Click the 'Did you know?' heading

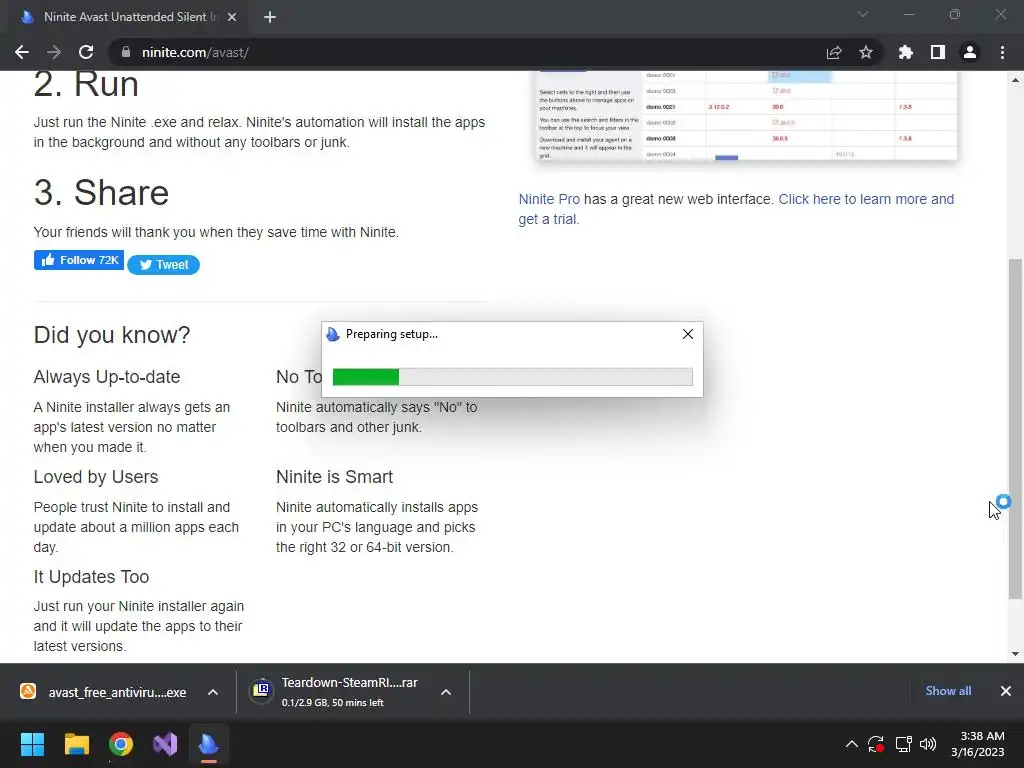(112, 335)
